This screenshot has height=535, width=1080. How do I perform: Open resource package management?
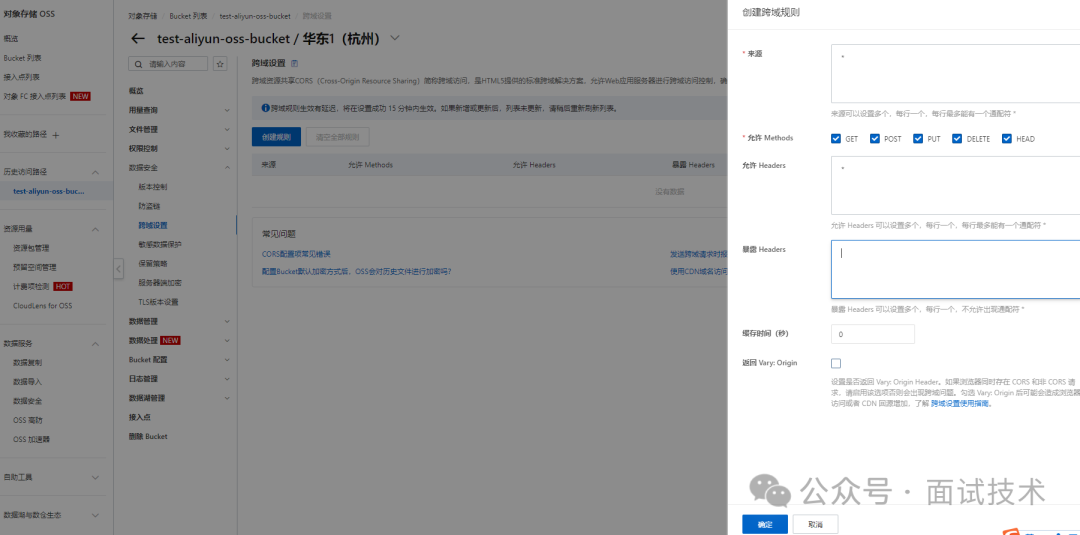(x=31, y=248)
